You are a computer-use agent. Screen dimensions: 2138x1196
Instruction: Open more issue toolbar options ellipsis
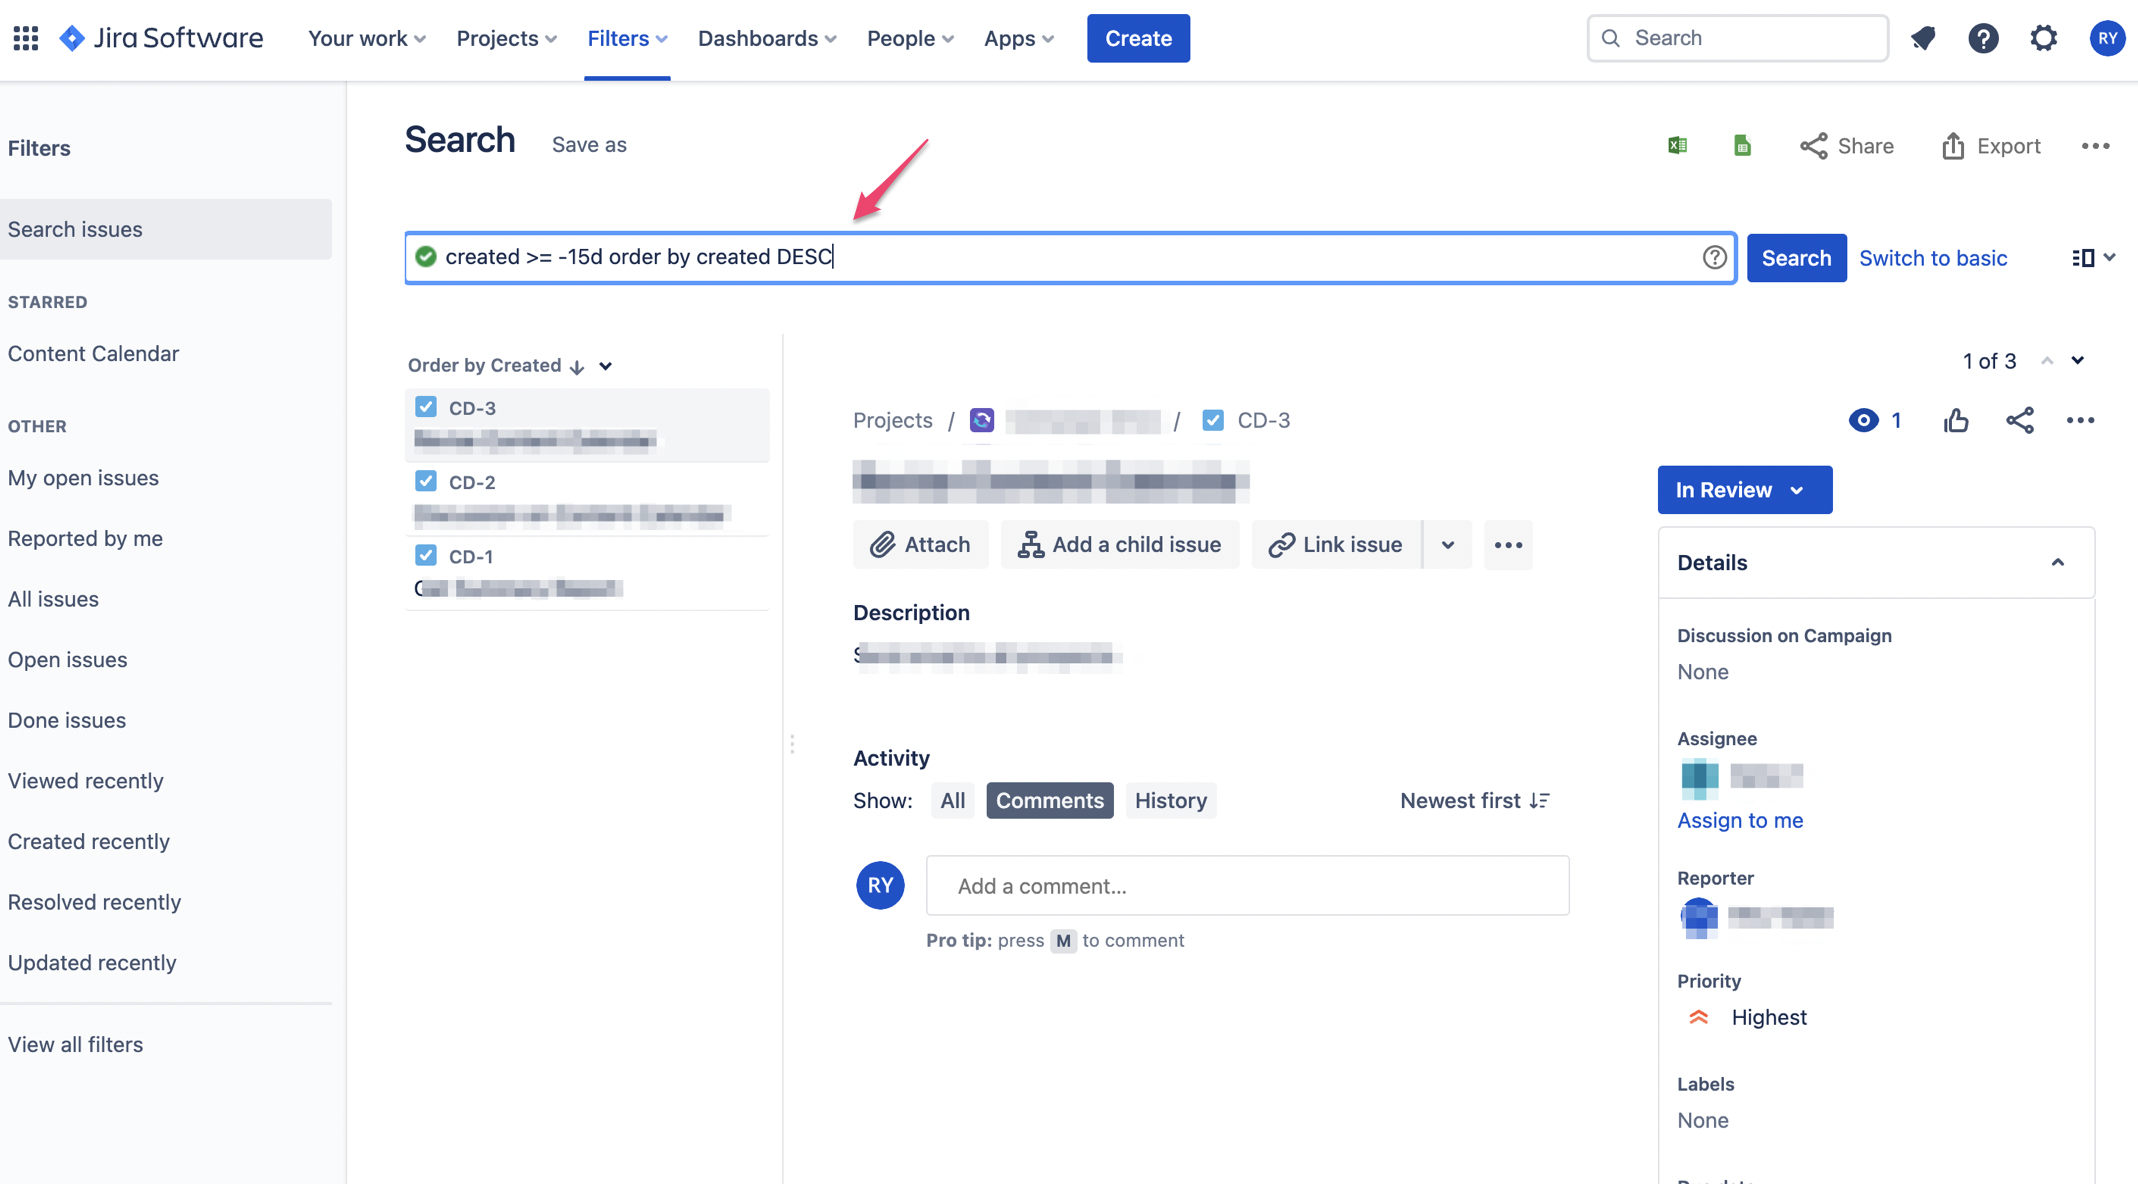pyautogui.click(x=1508, y=544)
